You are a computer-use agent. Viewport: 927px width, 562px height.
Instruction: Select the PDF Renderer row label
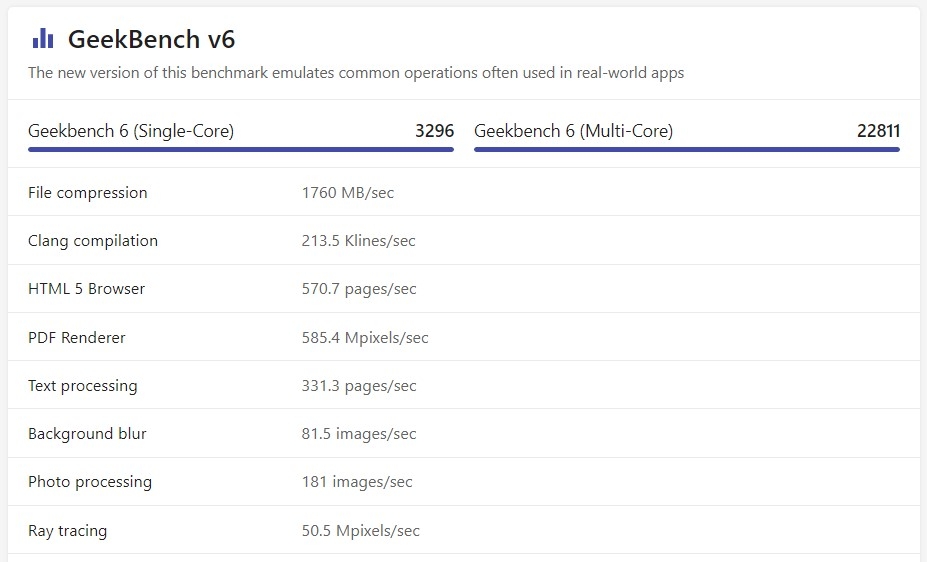coord(77,337)
